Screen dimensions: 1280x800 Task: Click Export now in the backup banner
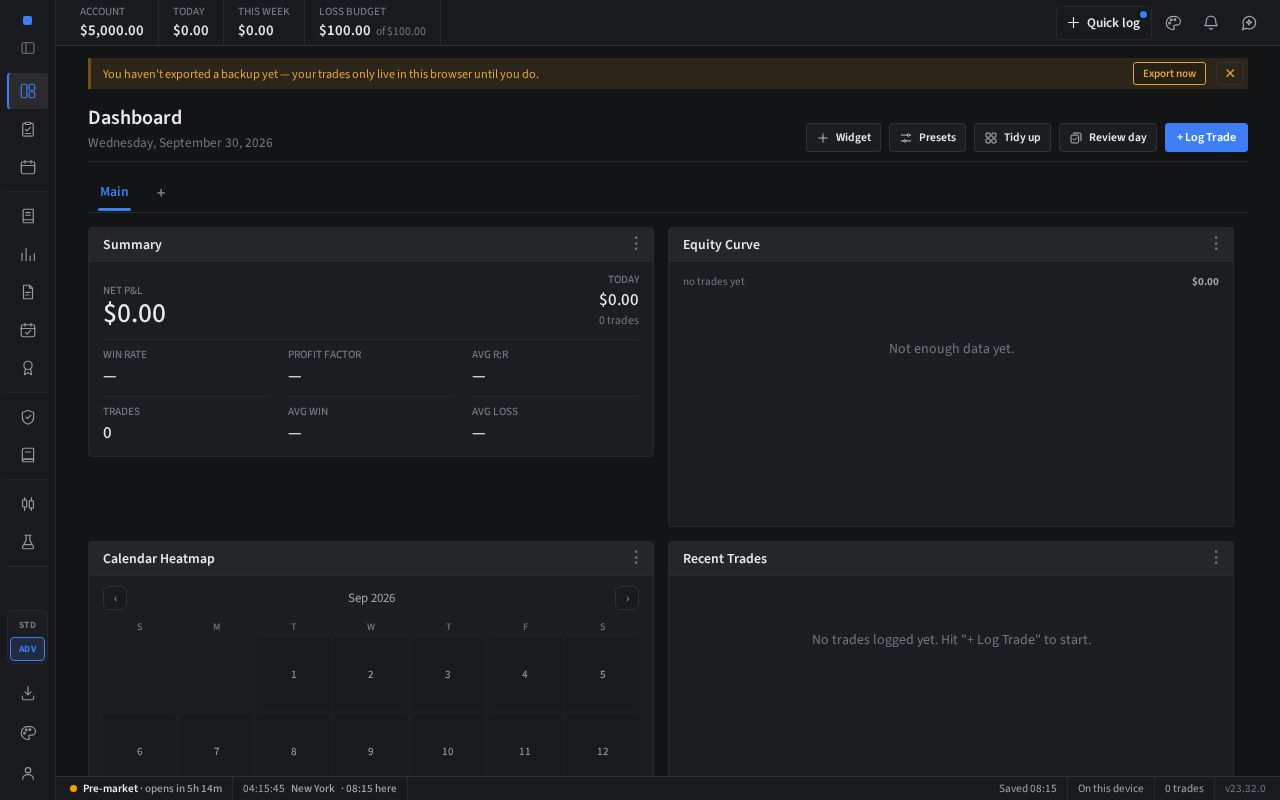click(1169, 73)
